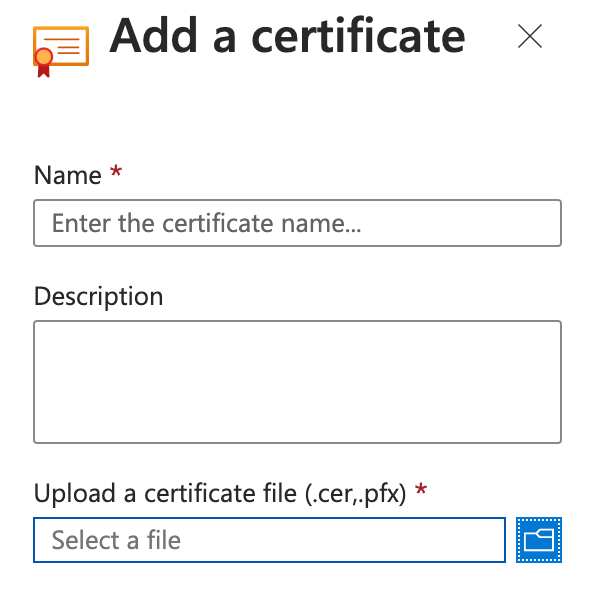Viewport: 590px width, 600px height.
Task: Click the 'Add a certificate' heading
Action: pos(287,37)
